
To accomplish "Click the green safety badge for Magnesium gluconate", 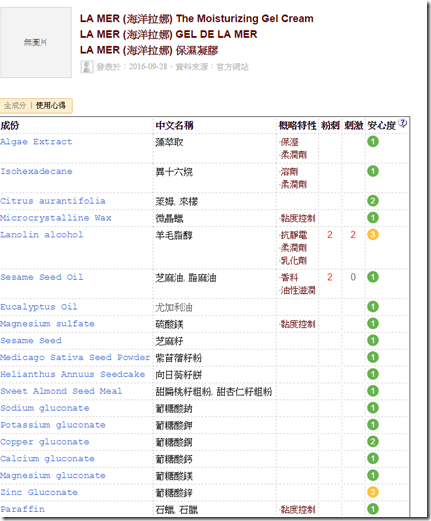I will pos(373,475).
